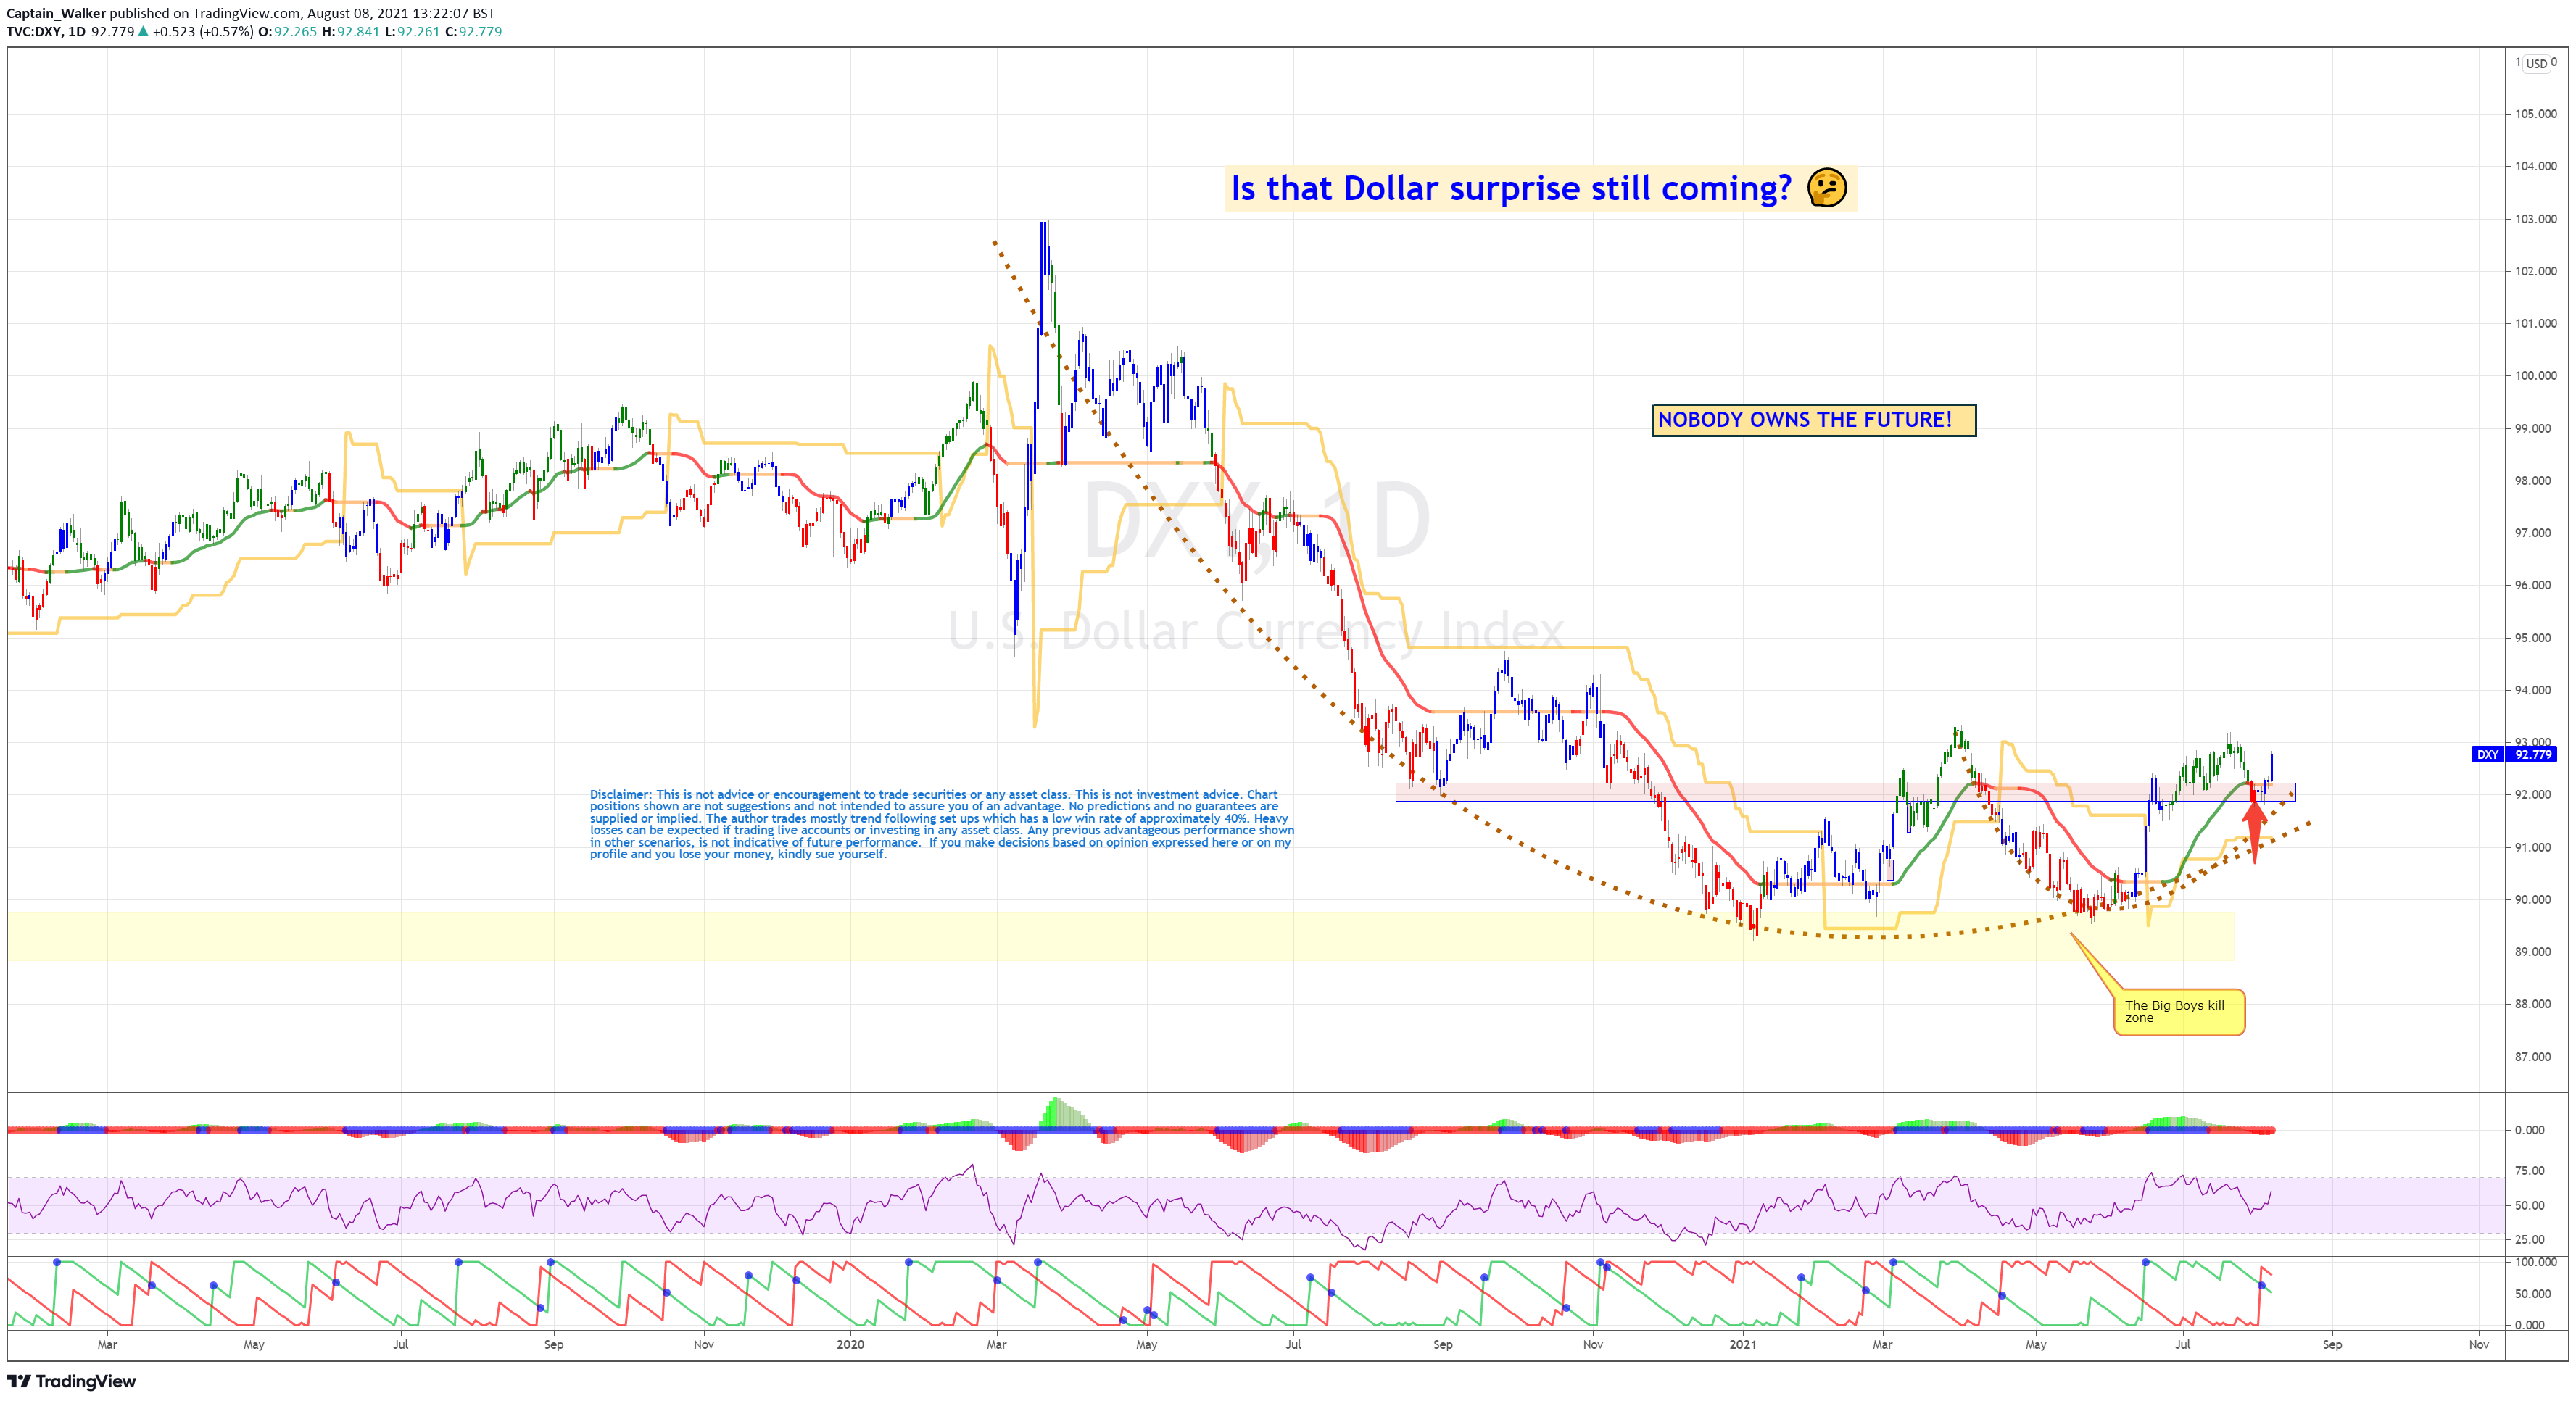The height and width of the screenshot is (1401, 2576).
Task: Click the 100.000 label on the price axis
Action: [2535, 376]
